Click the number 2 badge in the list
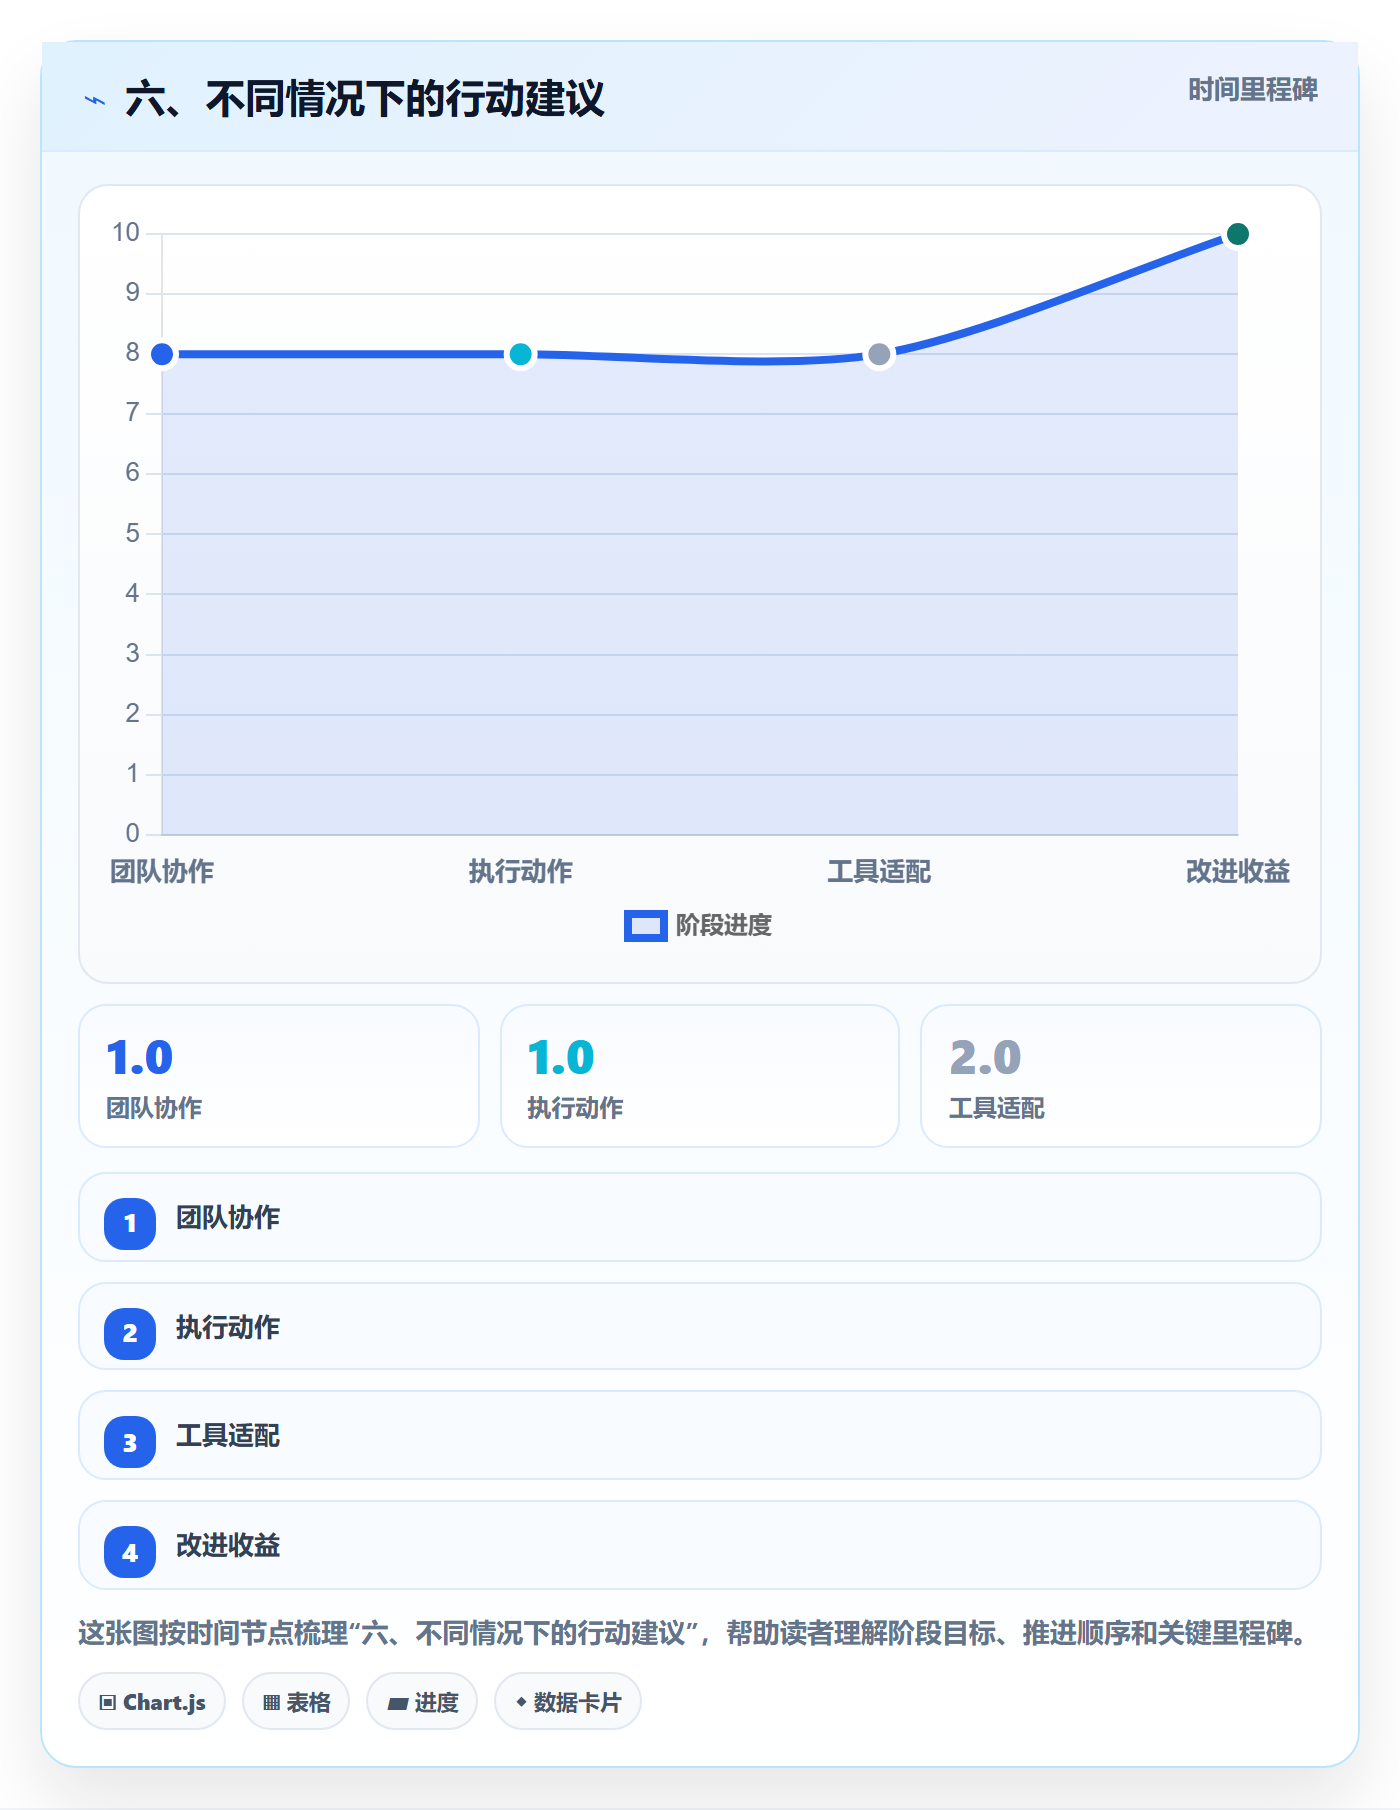The width and height of the screenshot is (1400, 1810). tap(130, 1333)
